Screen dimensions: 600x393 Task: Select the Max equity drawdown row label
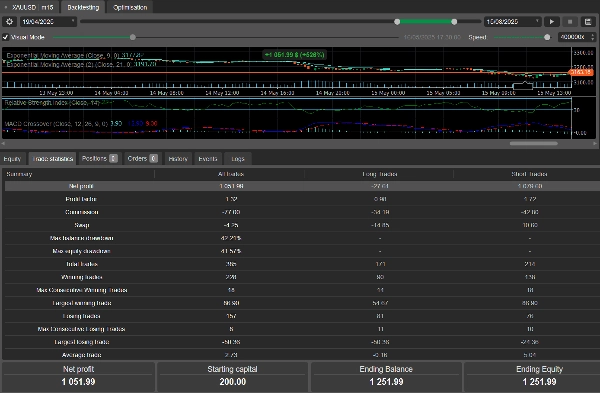click(x=82, y=251)
